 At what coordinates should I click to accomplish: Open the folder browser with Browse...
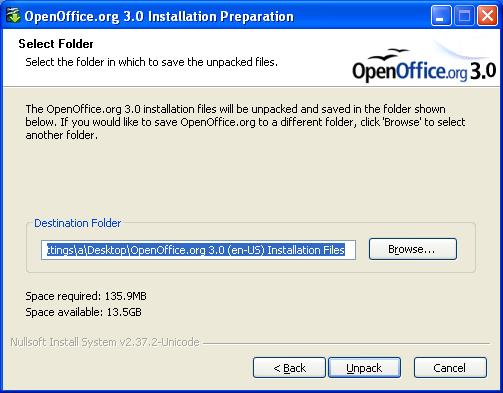(413, 249)
